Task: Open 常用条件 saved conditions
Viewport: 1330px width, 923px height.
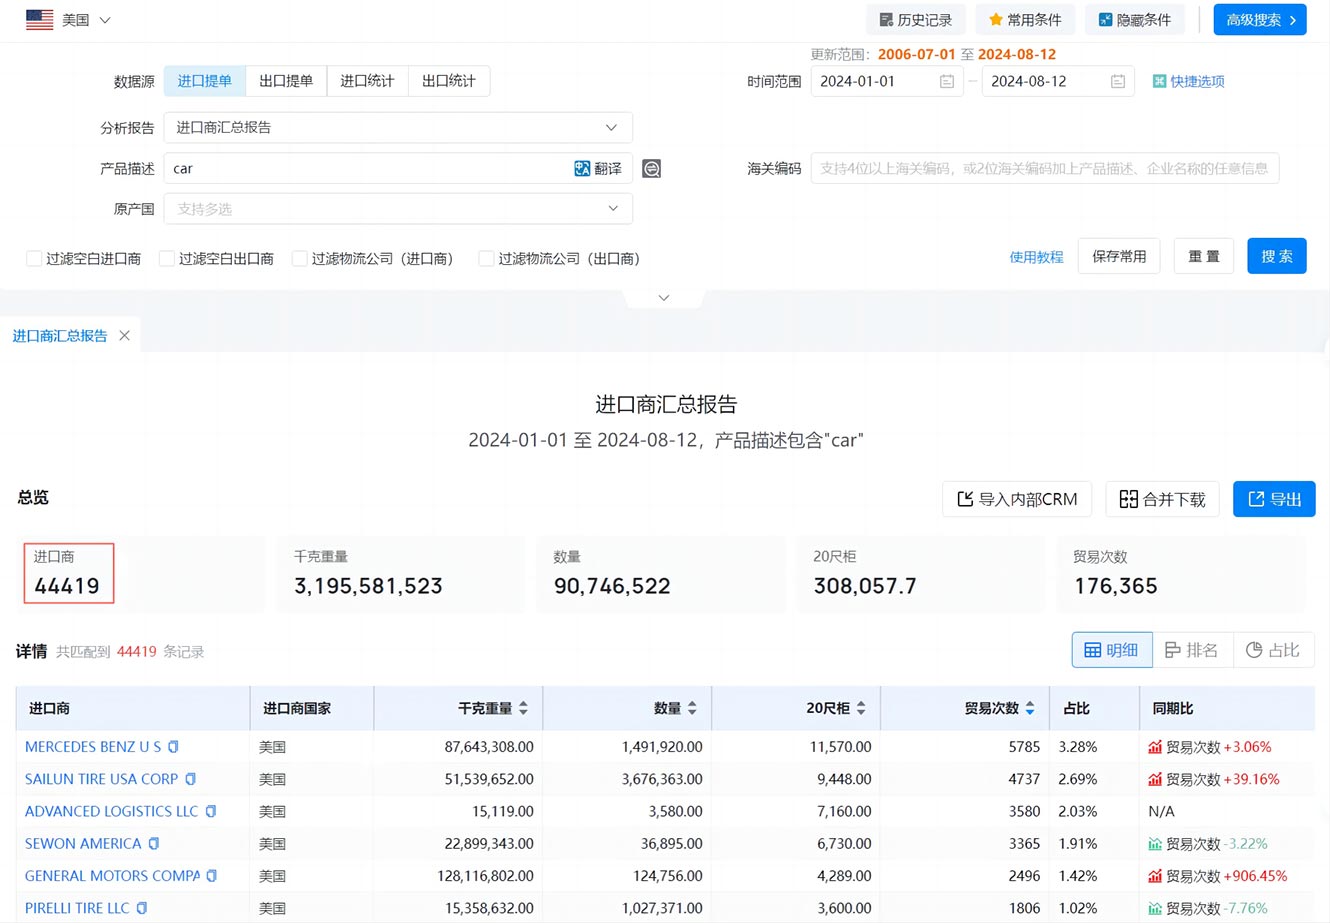Action: tap(1025, 20)
